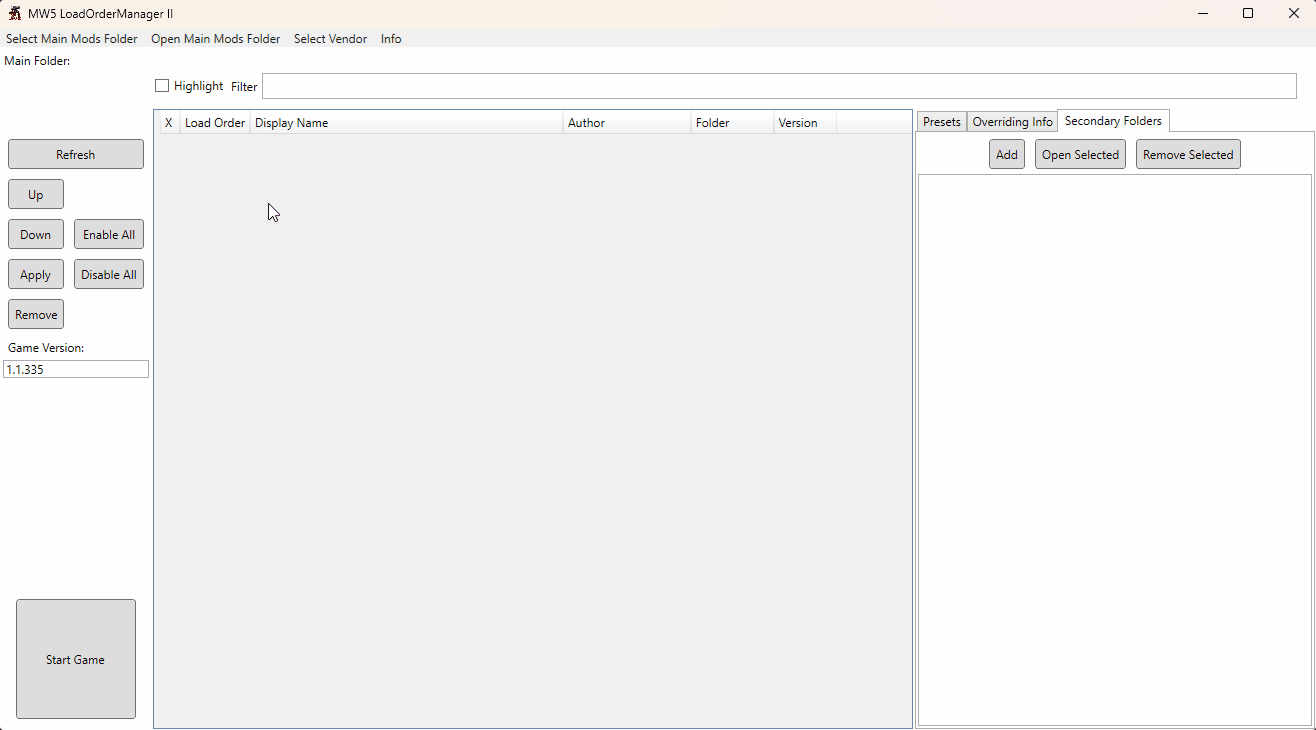
Task: Select the Secondary Folders tab
Action: coord(1113,121)
